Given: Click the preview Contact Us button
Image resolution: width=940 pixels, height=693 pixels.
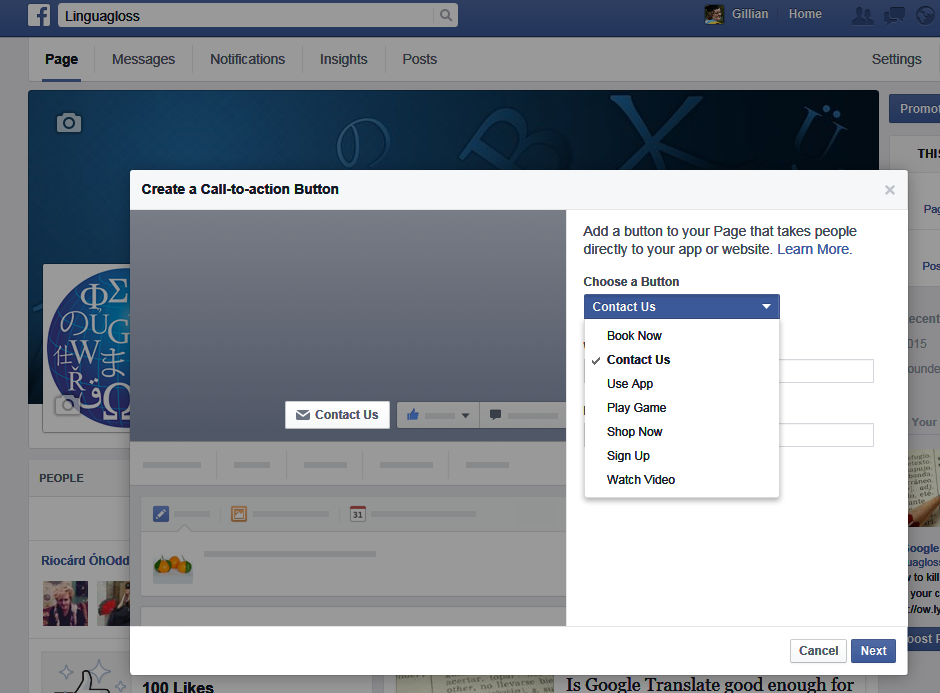Looking at the screenshot, I should tap(337, 415).
